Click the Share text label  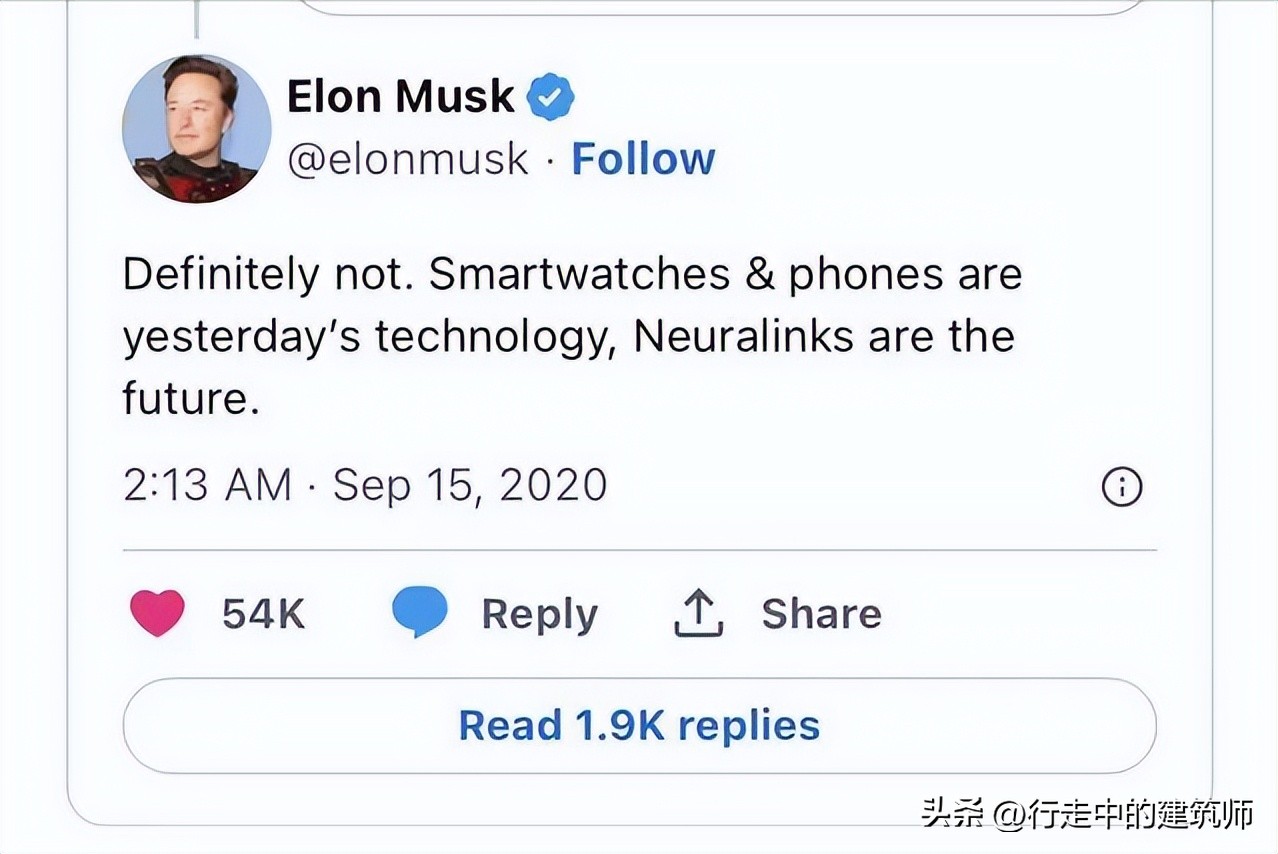coord(821,613)
